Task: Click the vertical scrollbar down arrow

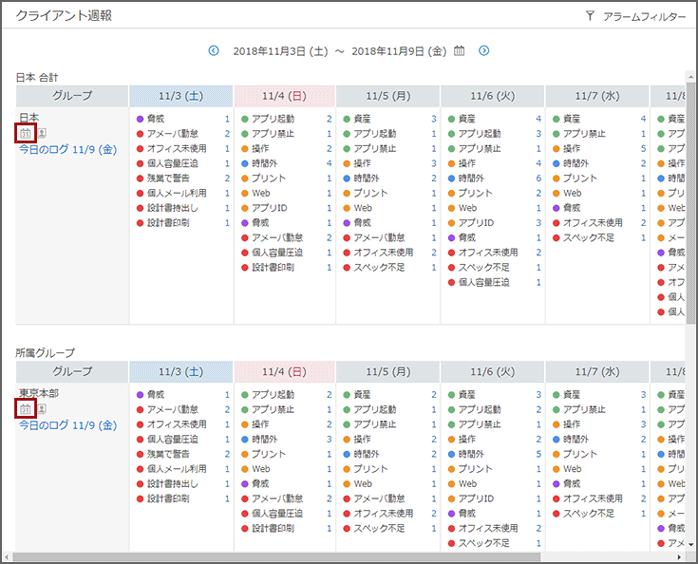Action: (690, 544)
